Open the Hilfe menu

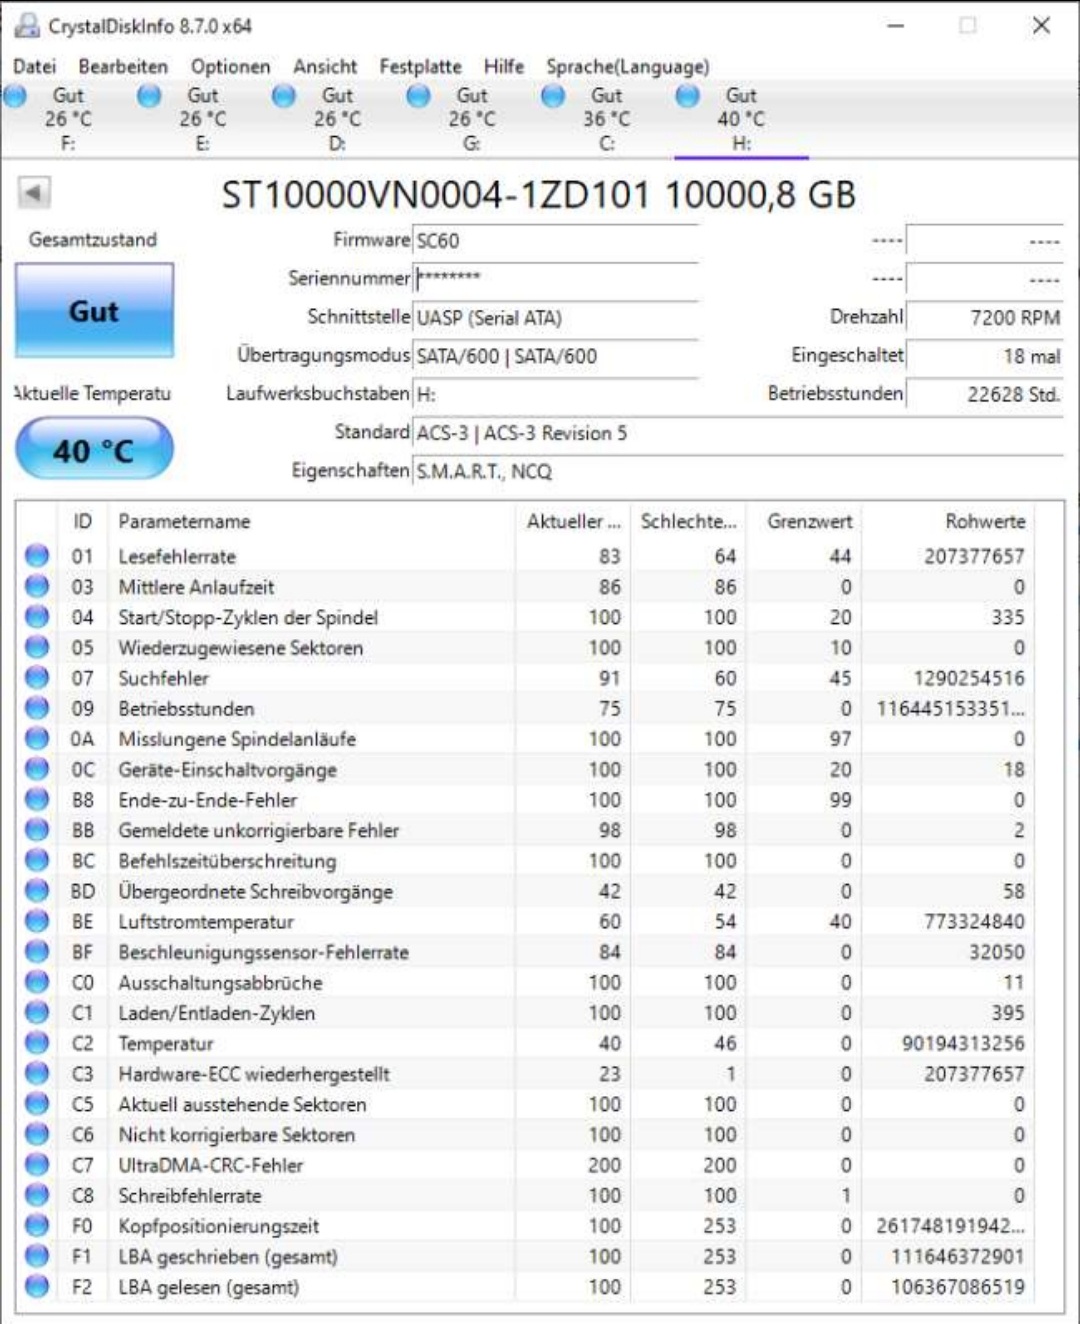coord(503,66)
